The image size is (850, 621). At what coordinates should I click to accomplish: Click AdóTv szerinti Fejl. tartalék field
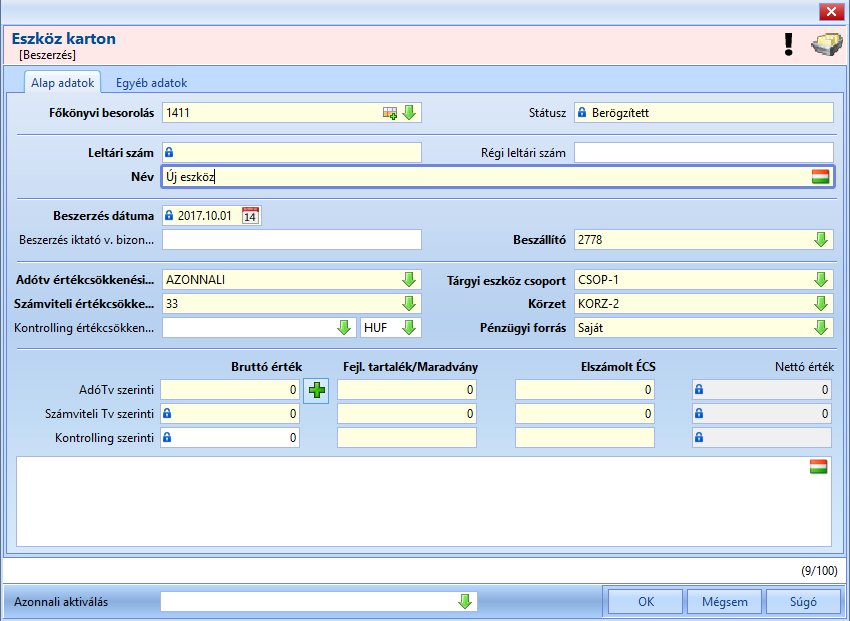pyautogui.click(x=407, y=390)
